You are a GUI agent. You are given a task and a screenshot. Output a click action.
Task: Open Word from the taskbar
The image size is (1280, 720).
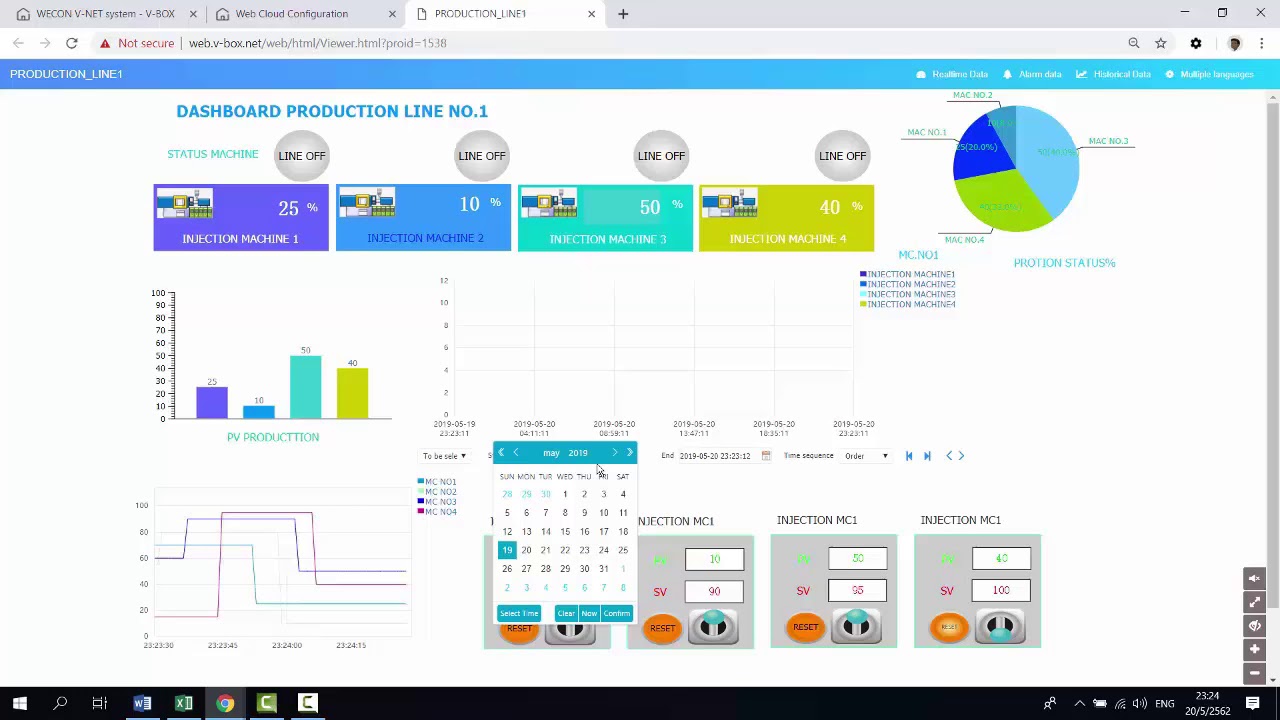tap(142, 704)
